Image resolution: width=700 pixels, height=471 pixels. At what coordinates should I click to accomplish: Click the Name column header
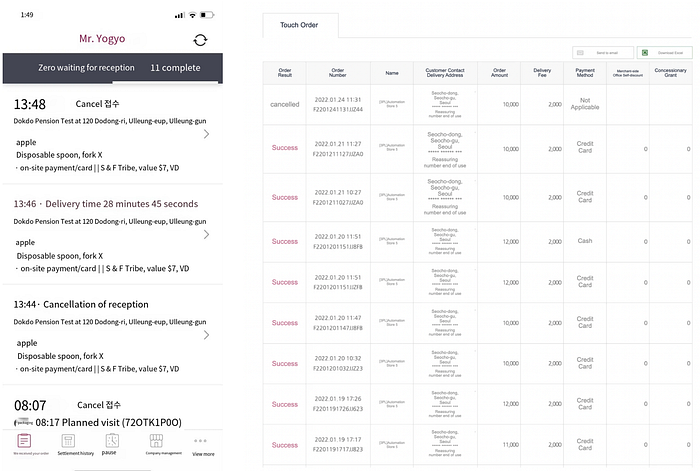point(392,73)
